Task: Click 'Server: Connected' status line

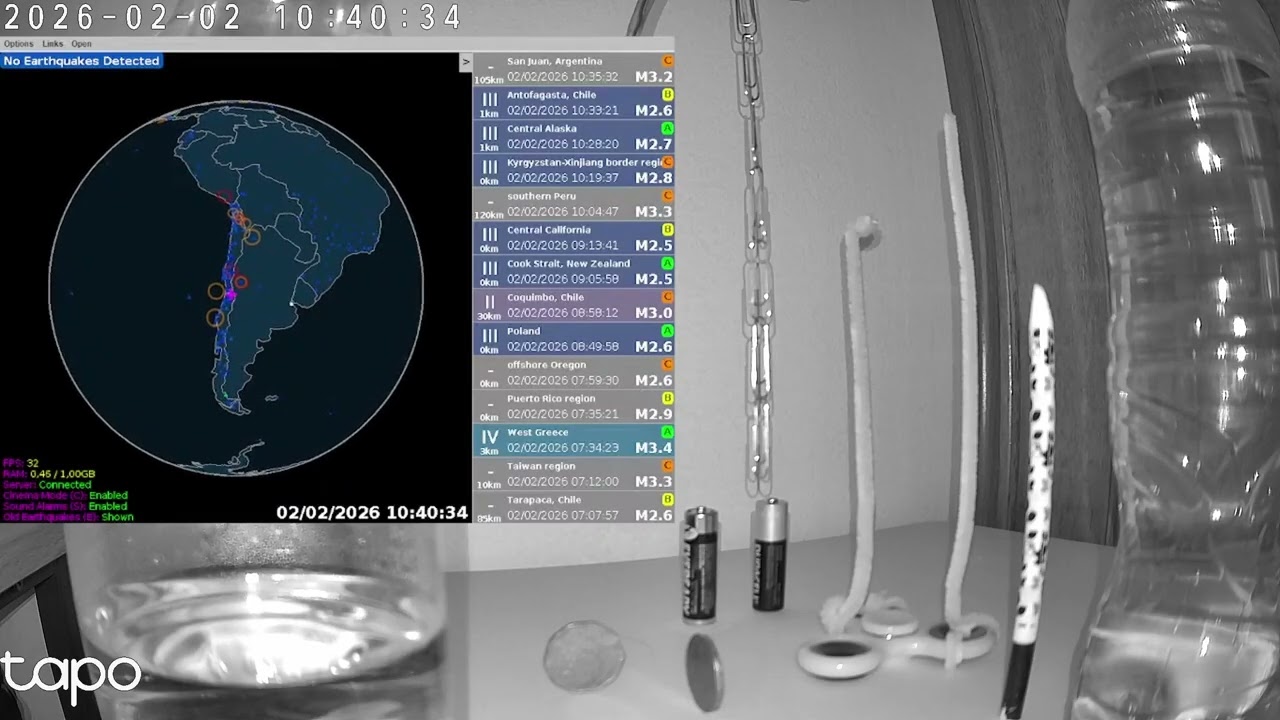Action: point(47,485)
